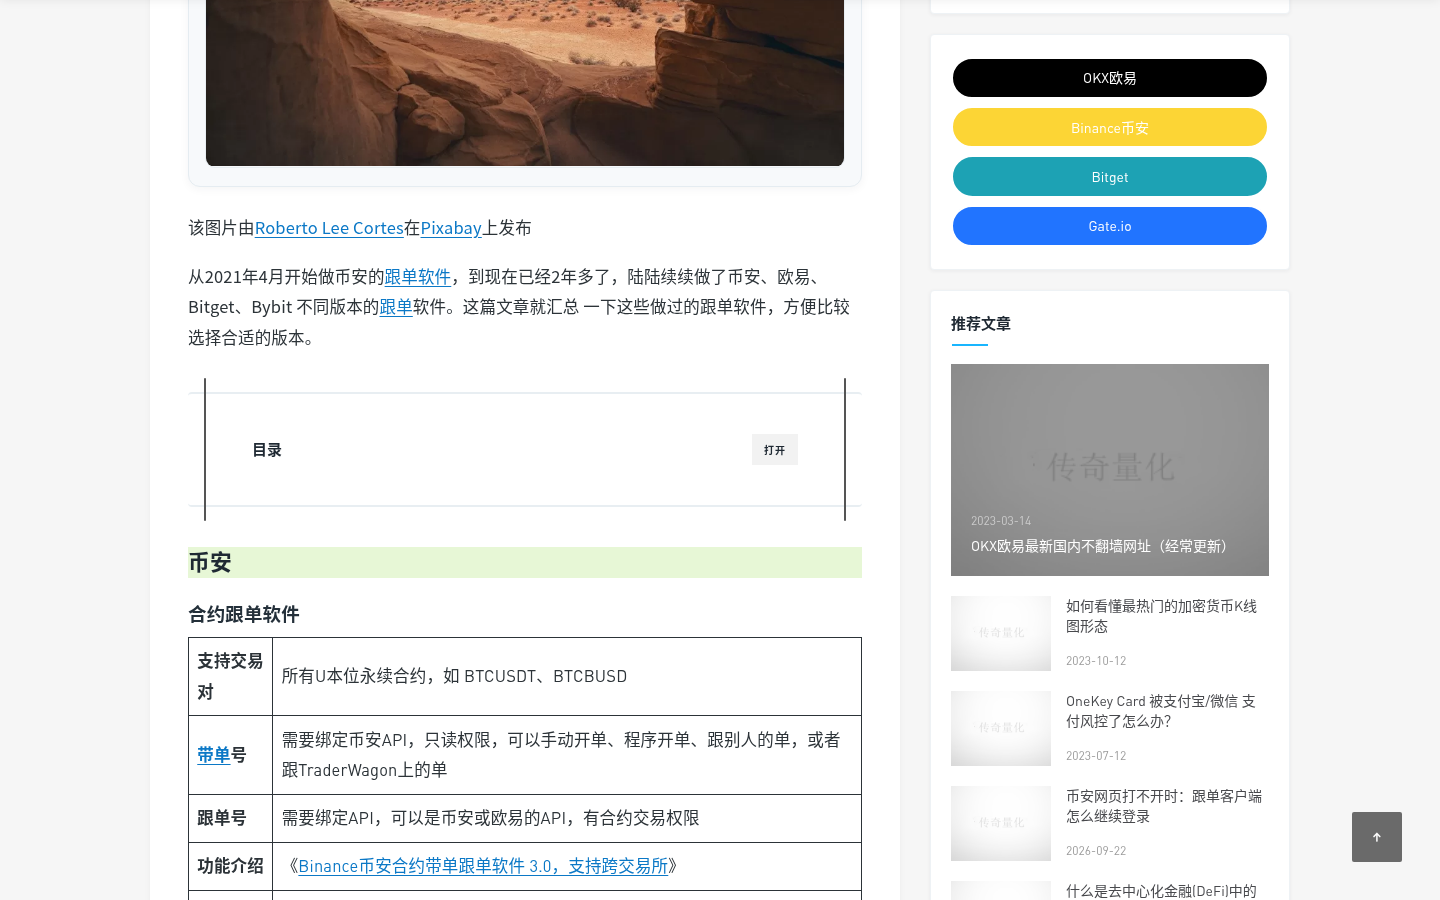The image size is (1440, 900).
Task: Click the 合约跟单软件 subheading
Action: coord(244,614)
